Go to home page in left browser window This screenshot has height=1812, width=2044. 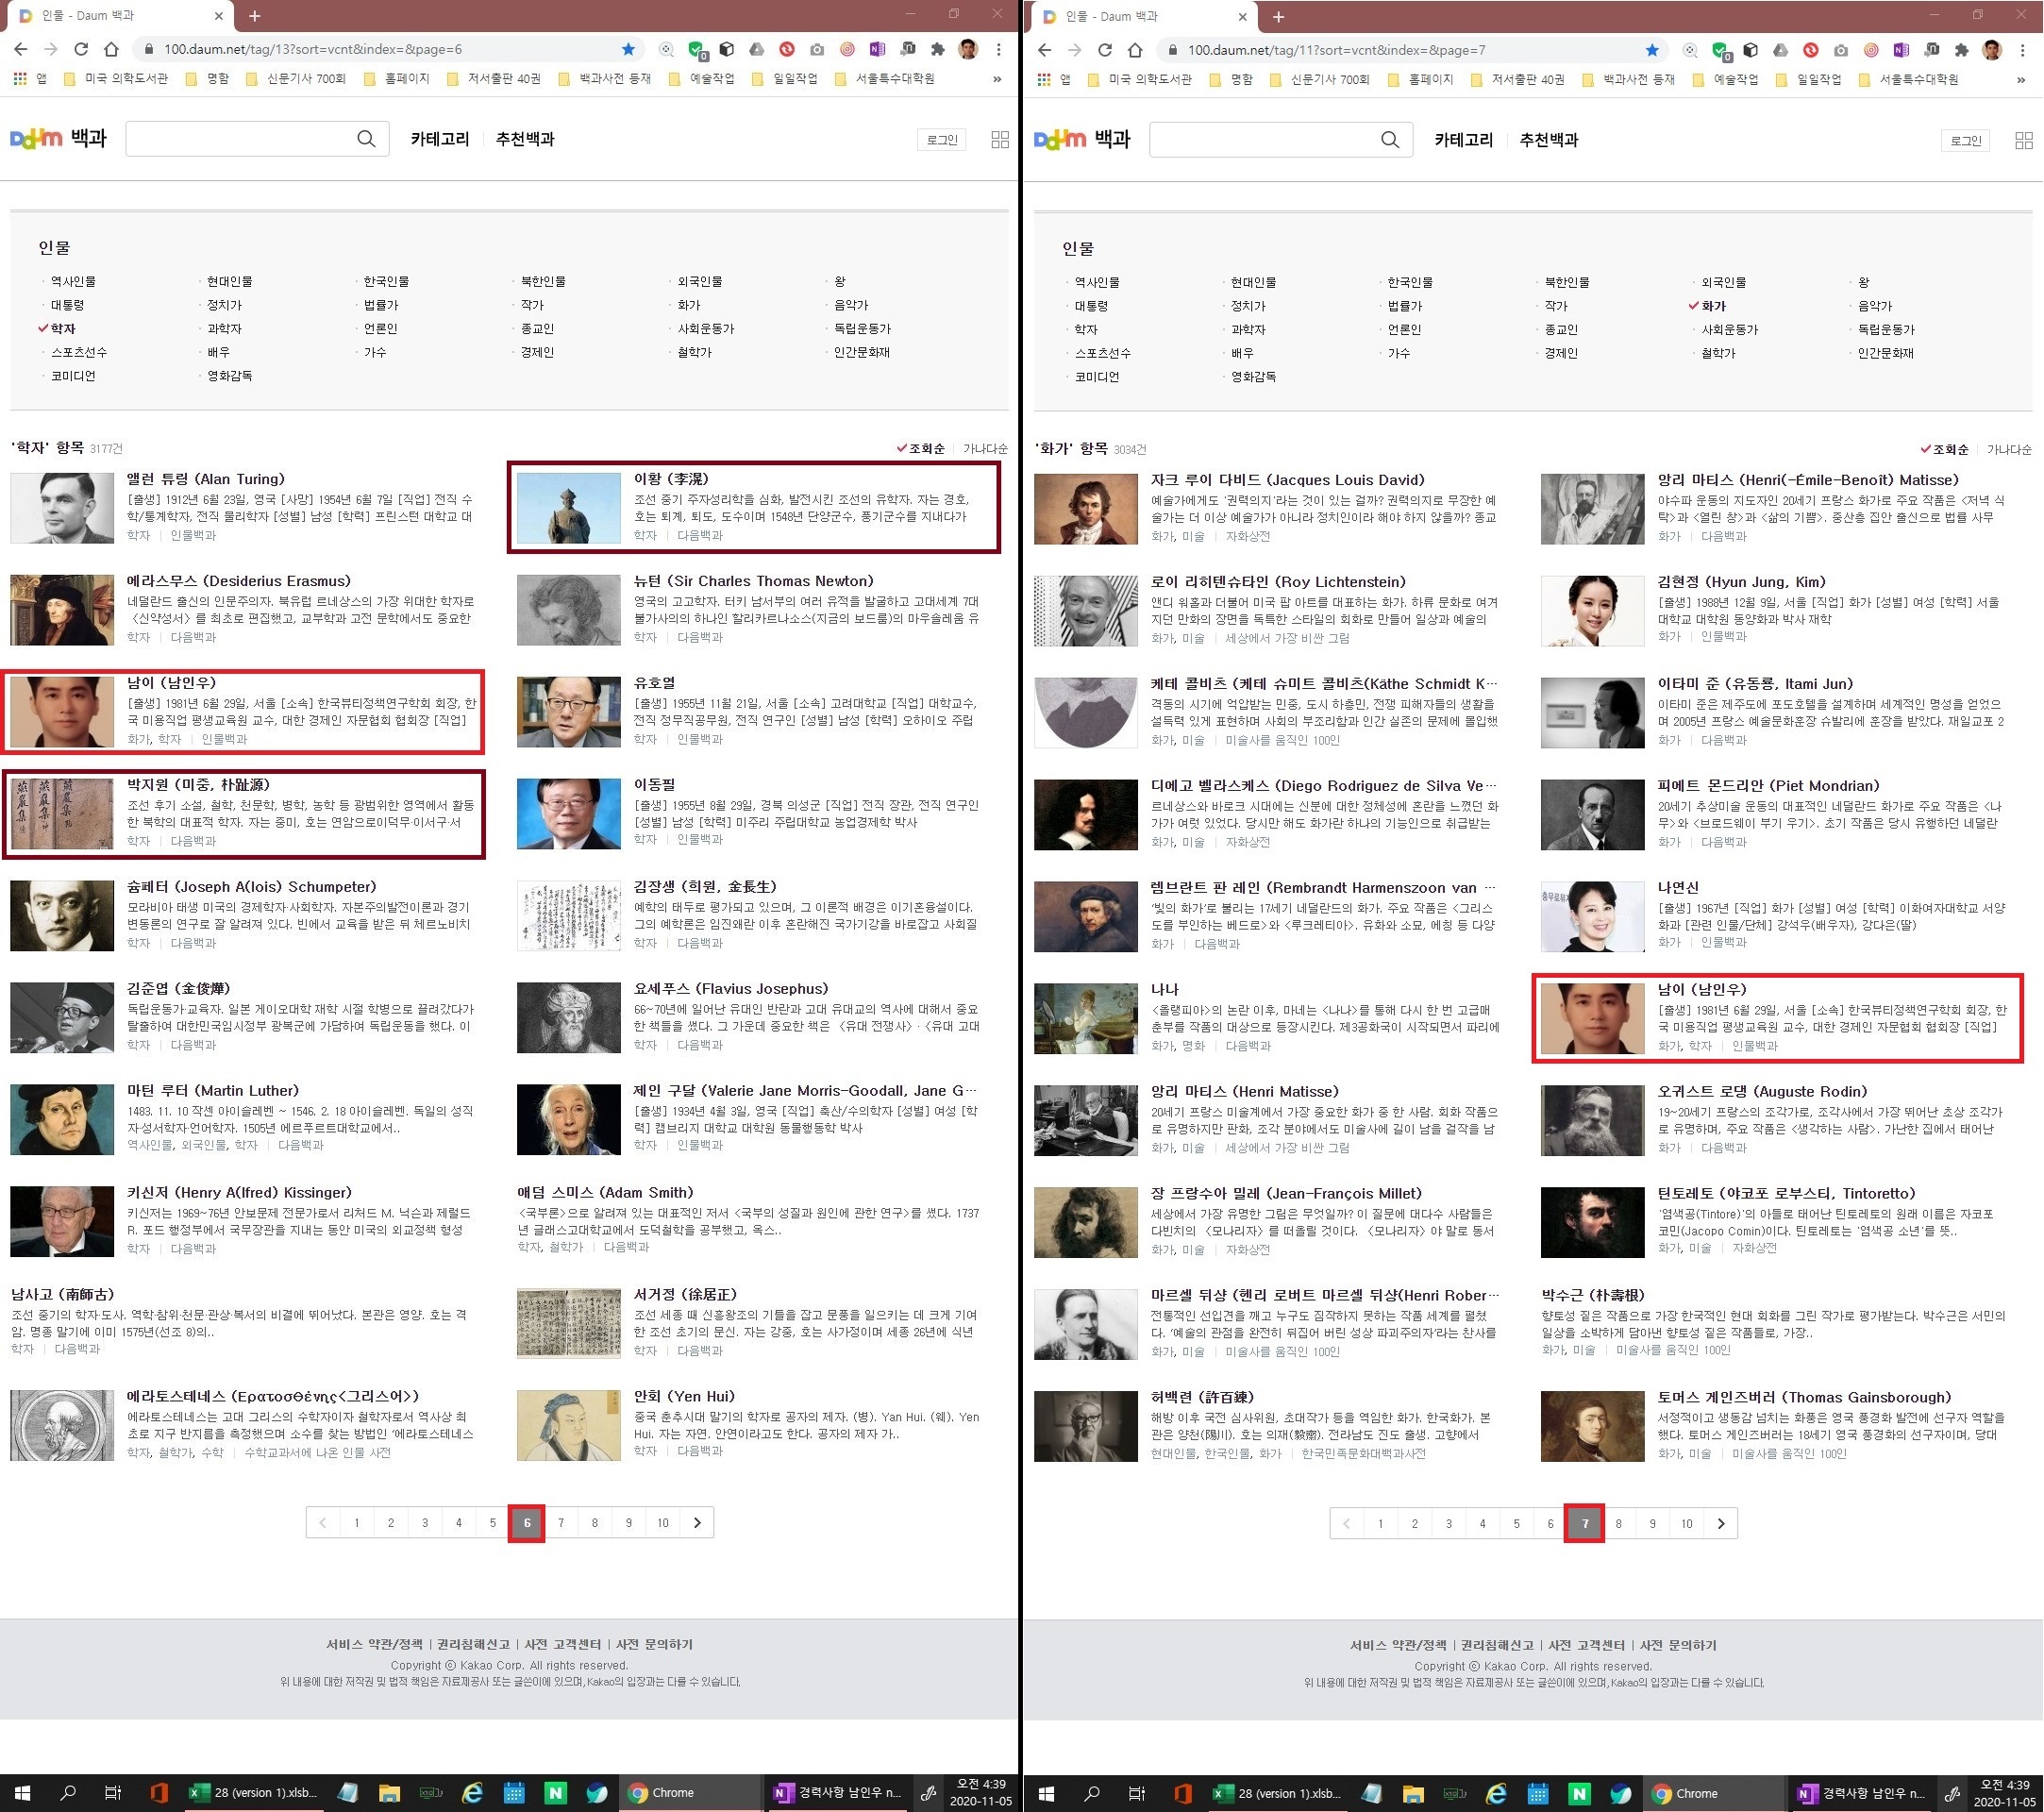(111, 49)
